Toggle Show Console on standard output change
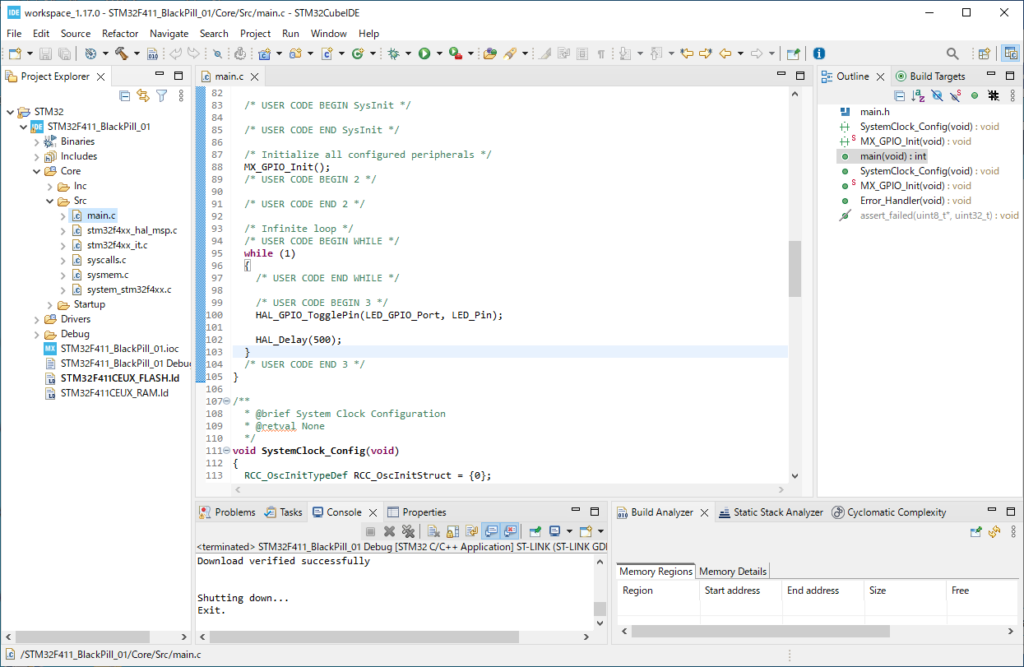 pos(491,531)
